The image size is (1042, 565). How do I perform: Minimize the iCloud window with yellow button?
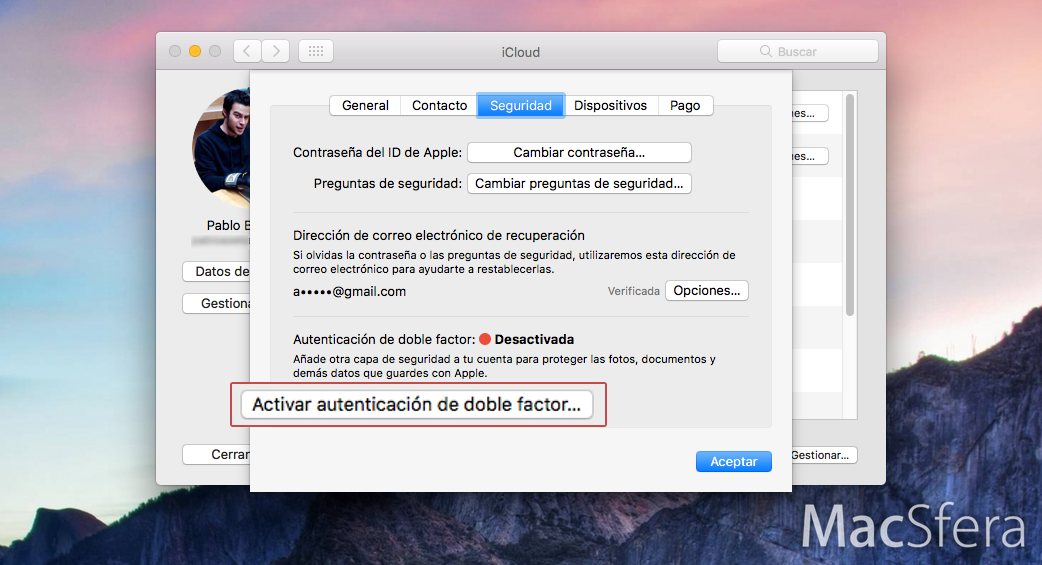coord(195,51)
